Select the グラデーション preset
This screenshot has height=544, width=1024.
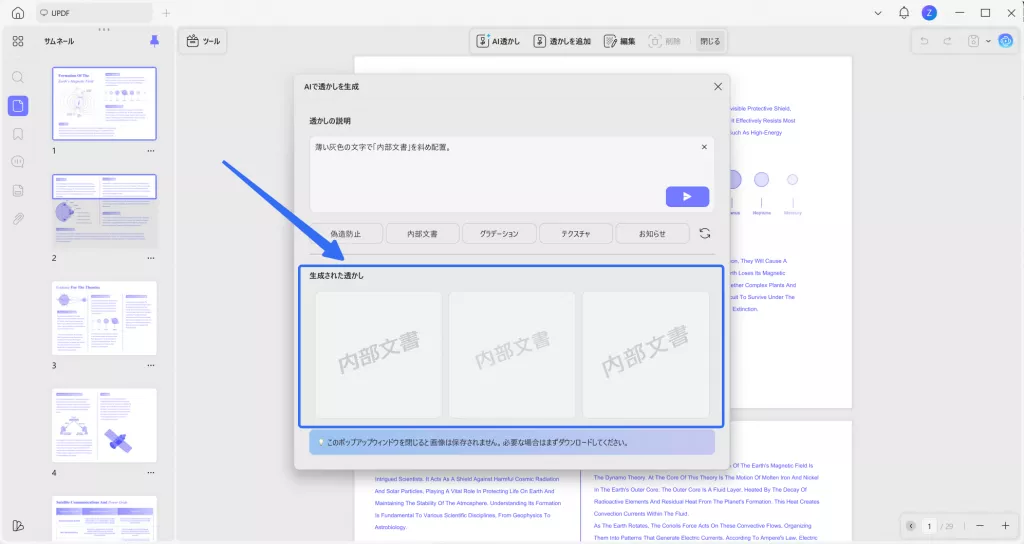[499, 234]
